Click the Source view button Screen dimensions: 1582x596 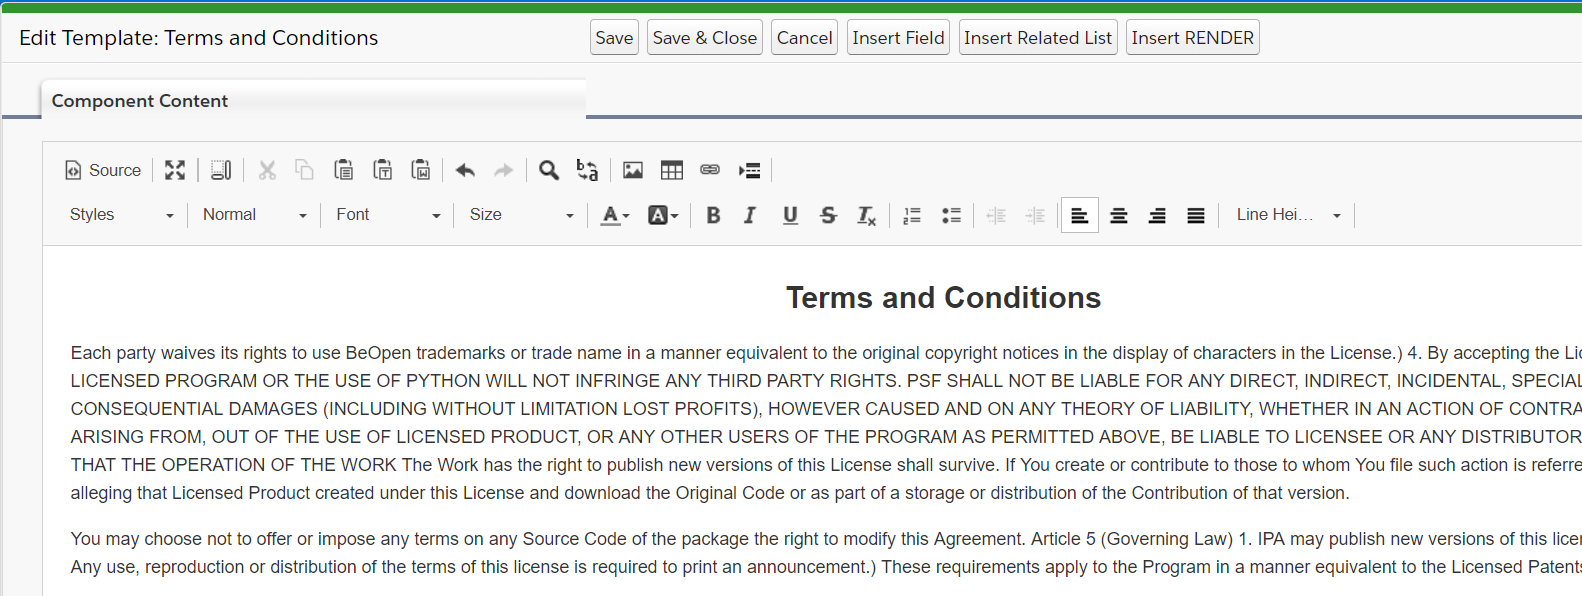tap(103, 171)
